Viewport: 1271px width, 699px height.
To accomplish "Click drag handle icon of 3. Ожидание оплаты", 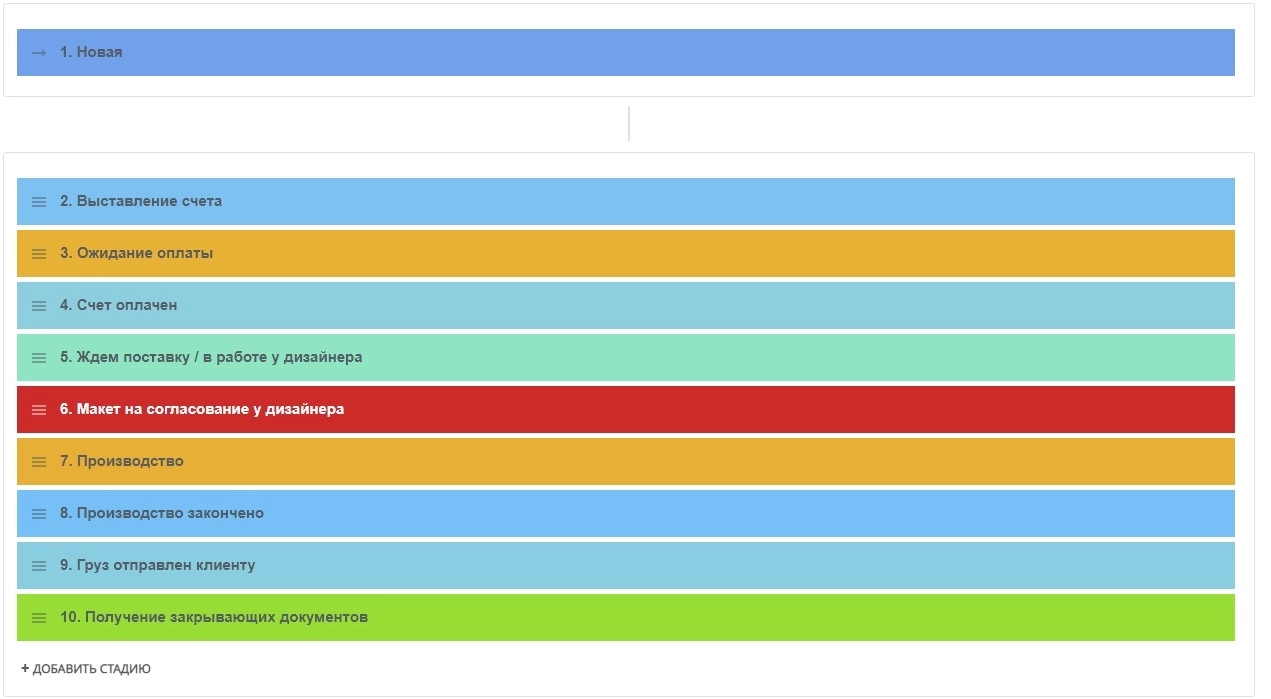I will 39,254.
